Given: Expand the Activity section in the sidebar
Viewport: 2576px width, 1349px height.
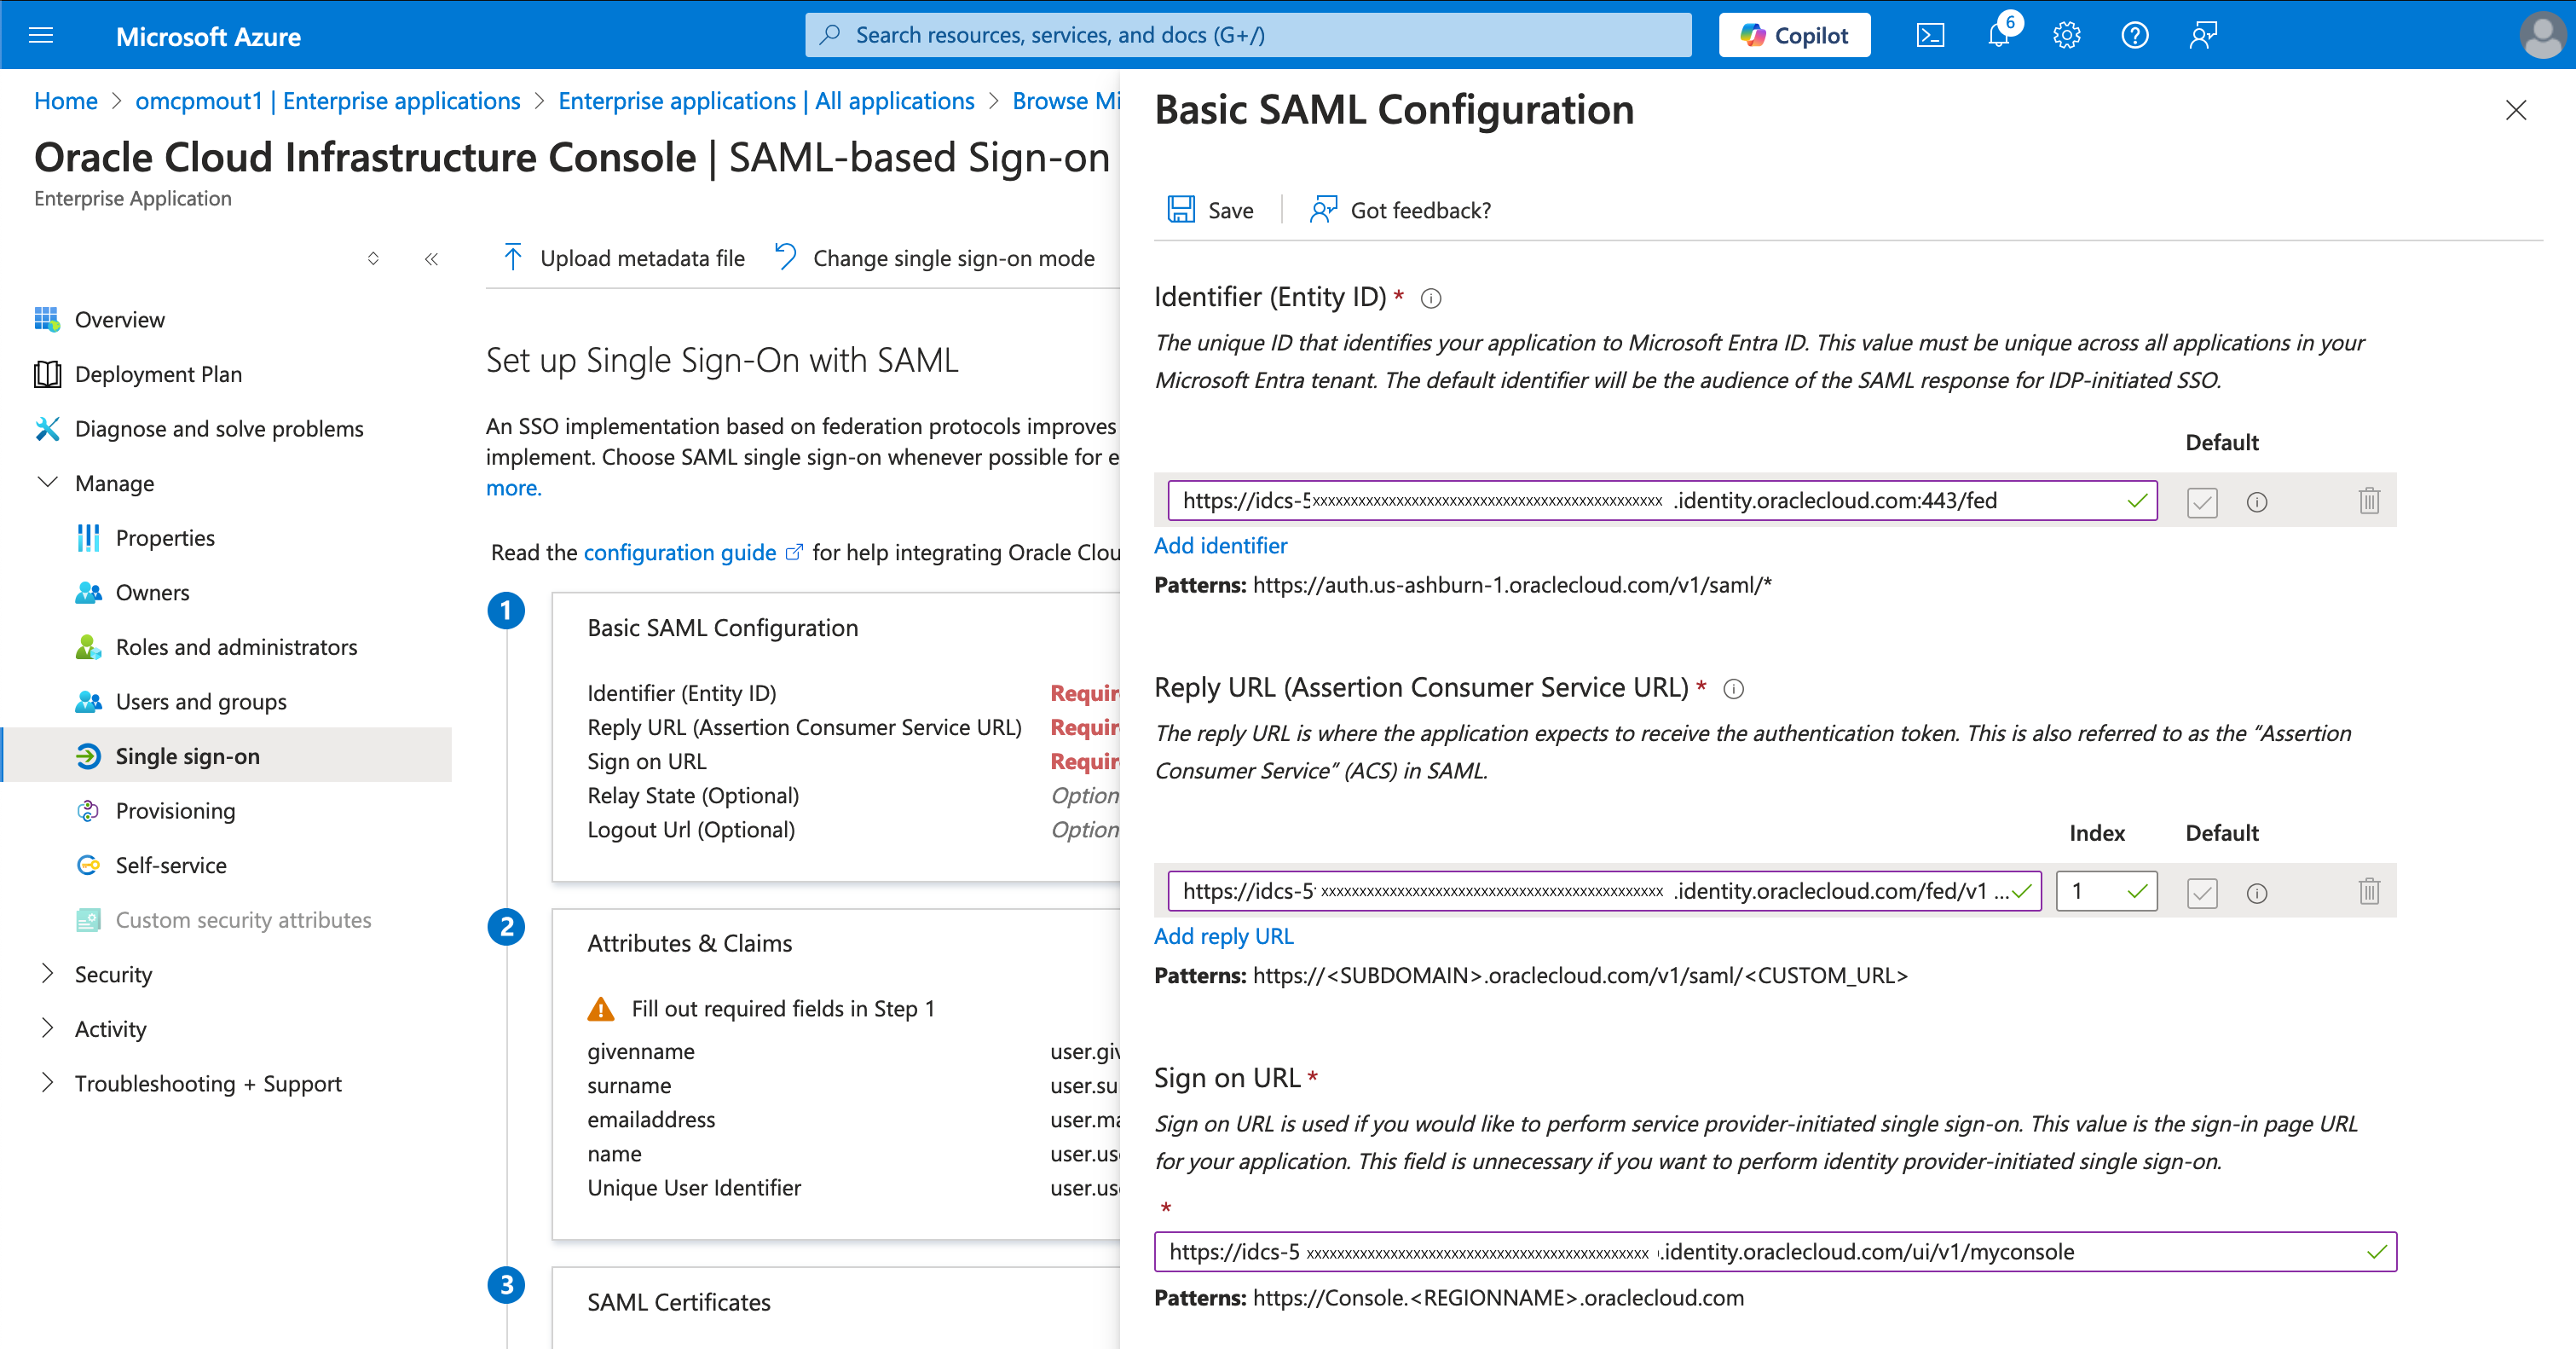Looking at the screenshot, I should (110, 1028).
